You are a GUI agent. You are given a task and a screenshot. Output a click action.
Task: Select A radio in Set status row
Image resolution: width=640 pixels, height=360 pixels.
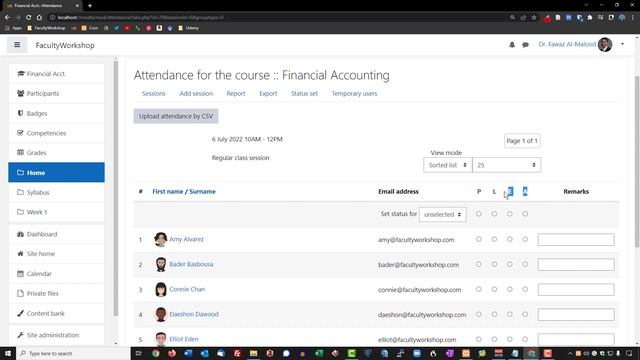[x=525, y=214]
